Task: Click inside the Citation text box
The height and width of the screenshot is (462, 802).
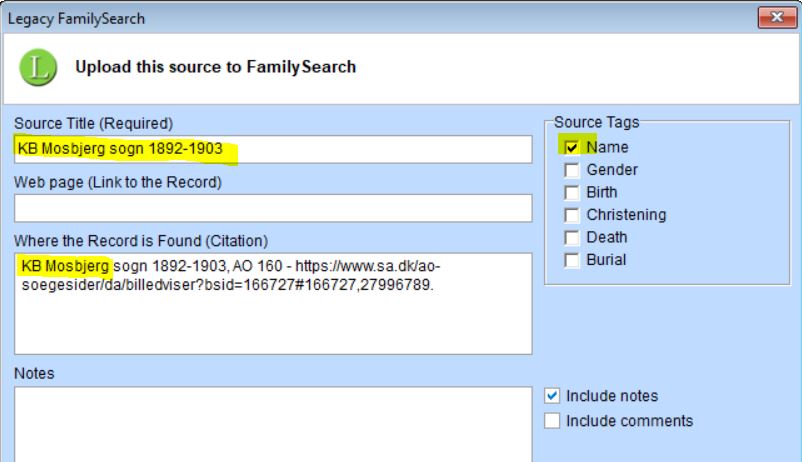Action: coord(273,303)
